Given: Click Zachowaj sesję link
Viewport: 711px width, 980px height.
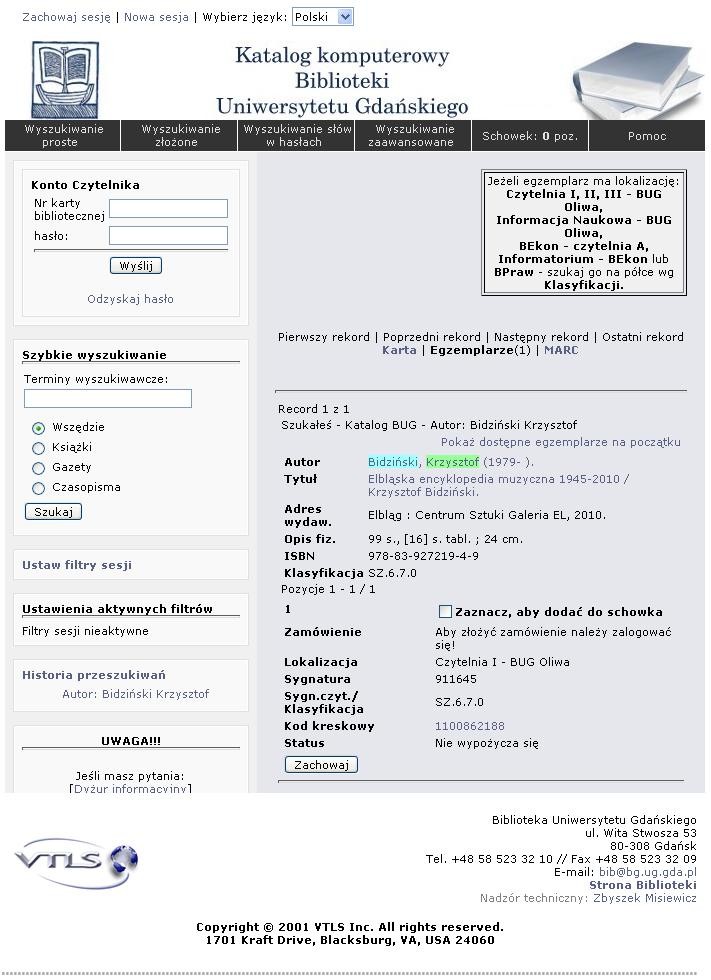Looking at the screenshot, I should point(66,17).
